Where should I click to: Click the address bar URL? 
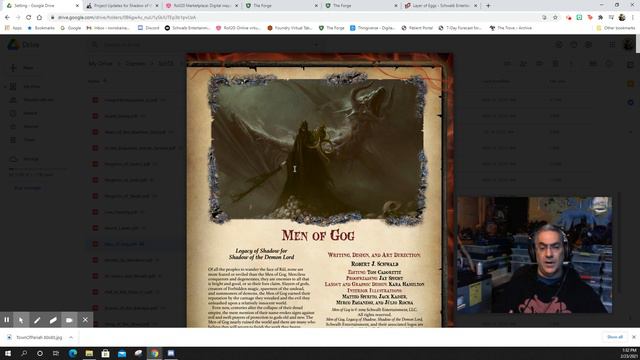[127, 18]
